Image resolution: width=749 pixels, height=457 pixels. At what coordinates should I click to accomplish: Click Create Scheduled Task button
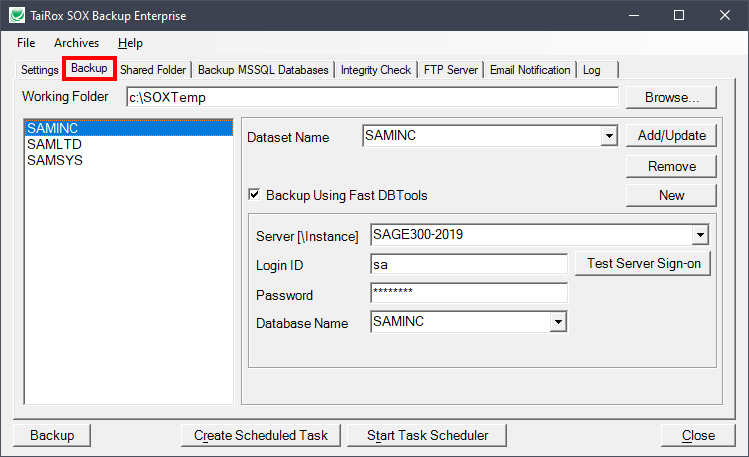coord(260,435)
